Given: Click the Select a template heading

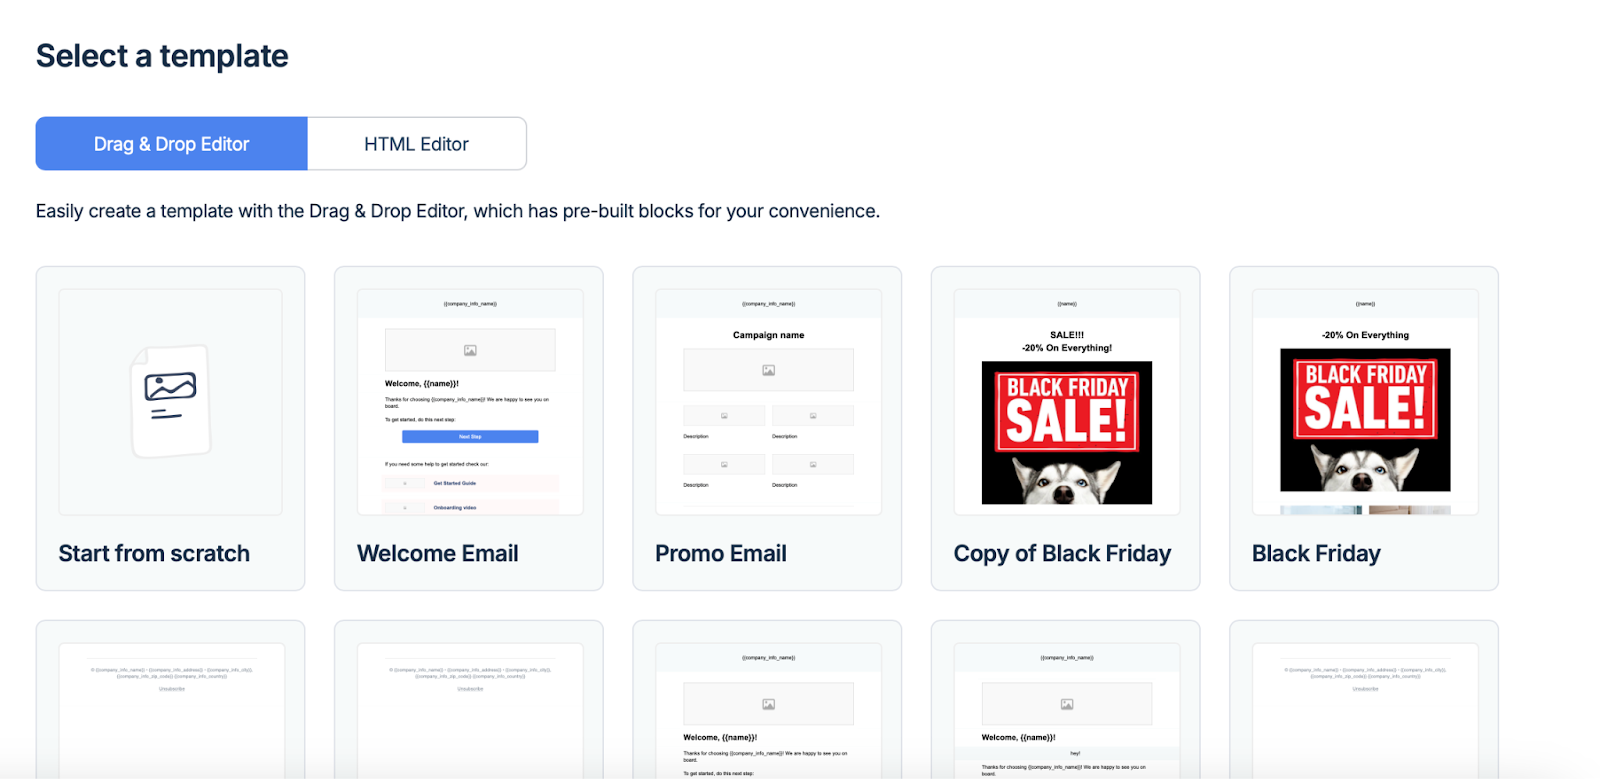Looking at the screenshot, I should point(161,55).
